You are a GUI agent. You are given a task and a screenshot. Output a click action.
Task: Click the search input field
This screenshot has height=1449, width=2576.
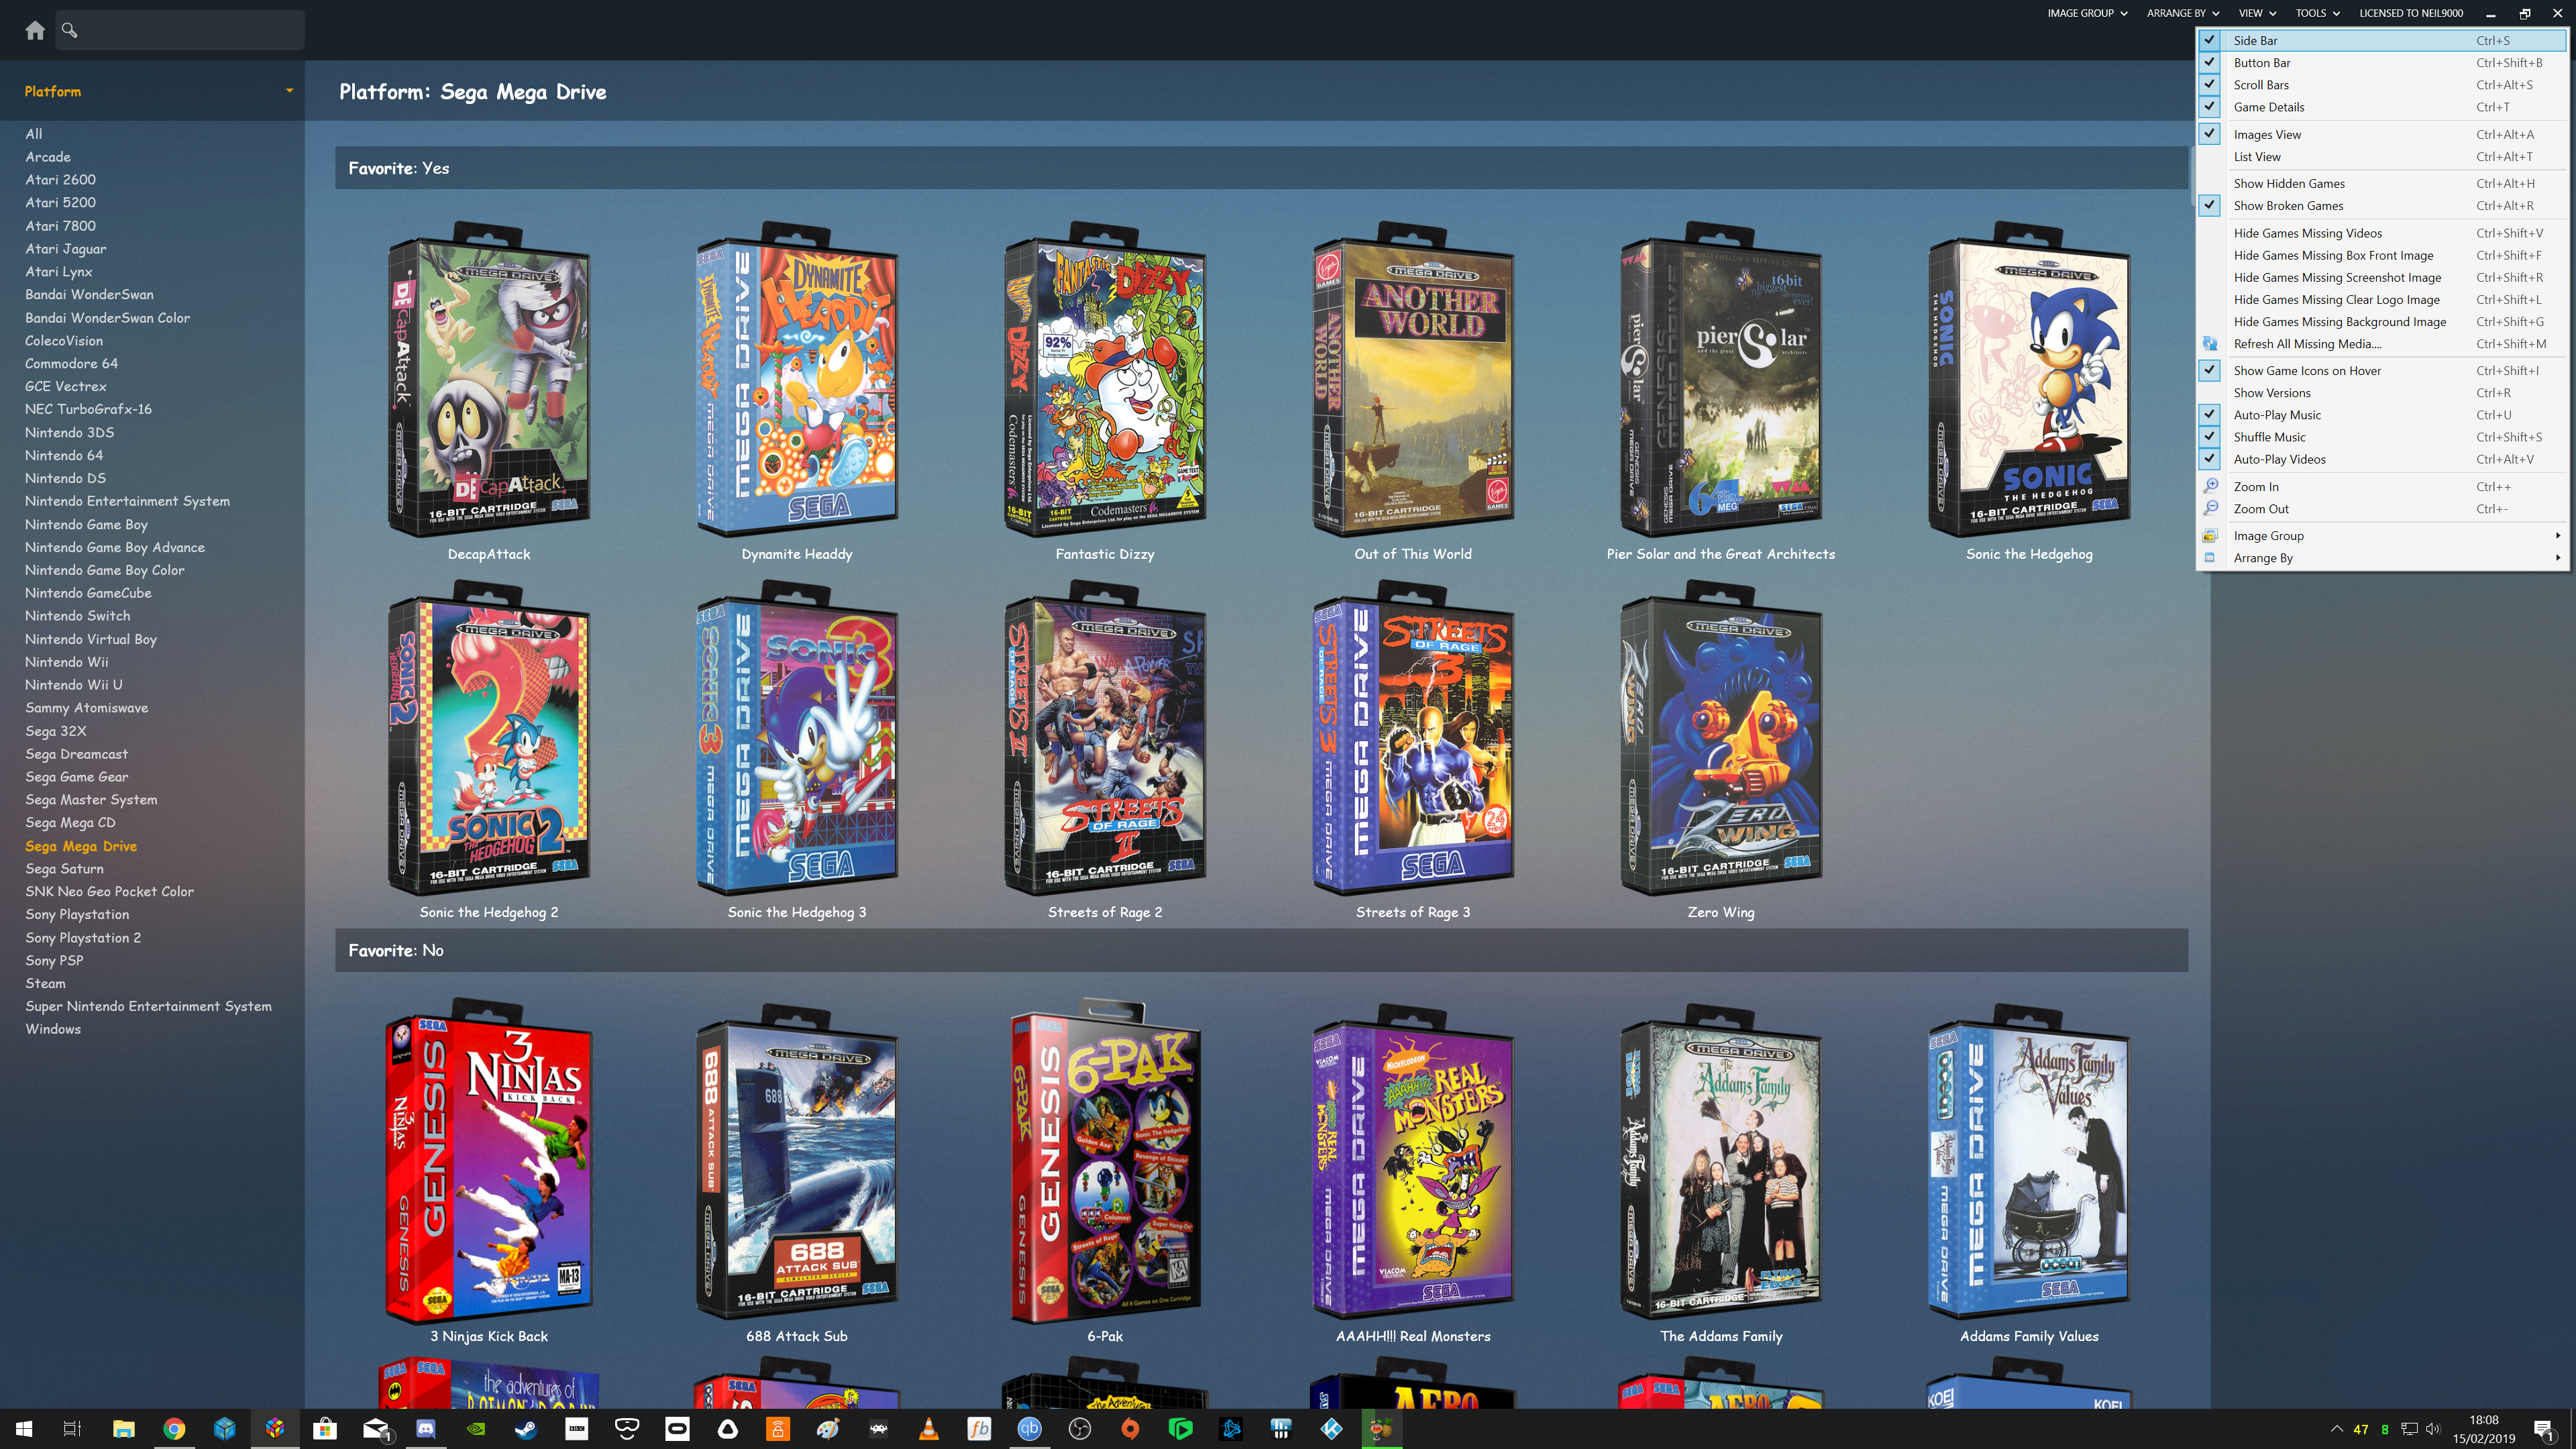[180, 30]
